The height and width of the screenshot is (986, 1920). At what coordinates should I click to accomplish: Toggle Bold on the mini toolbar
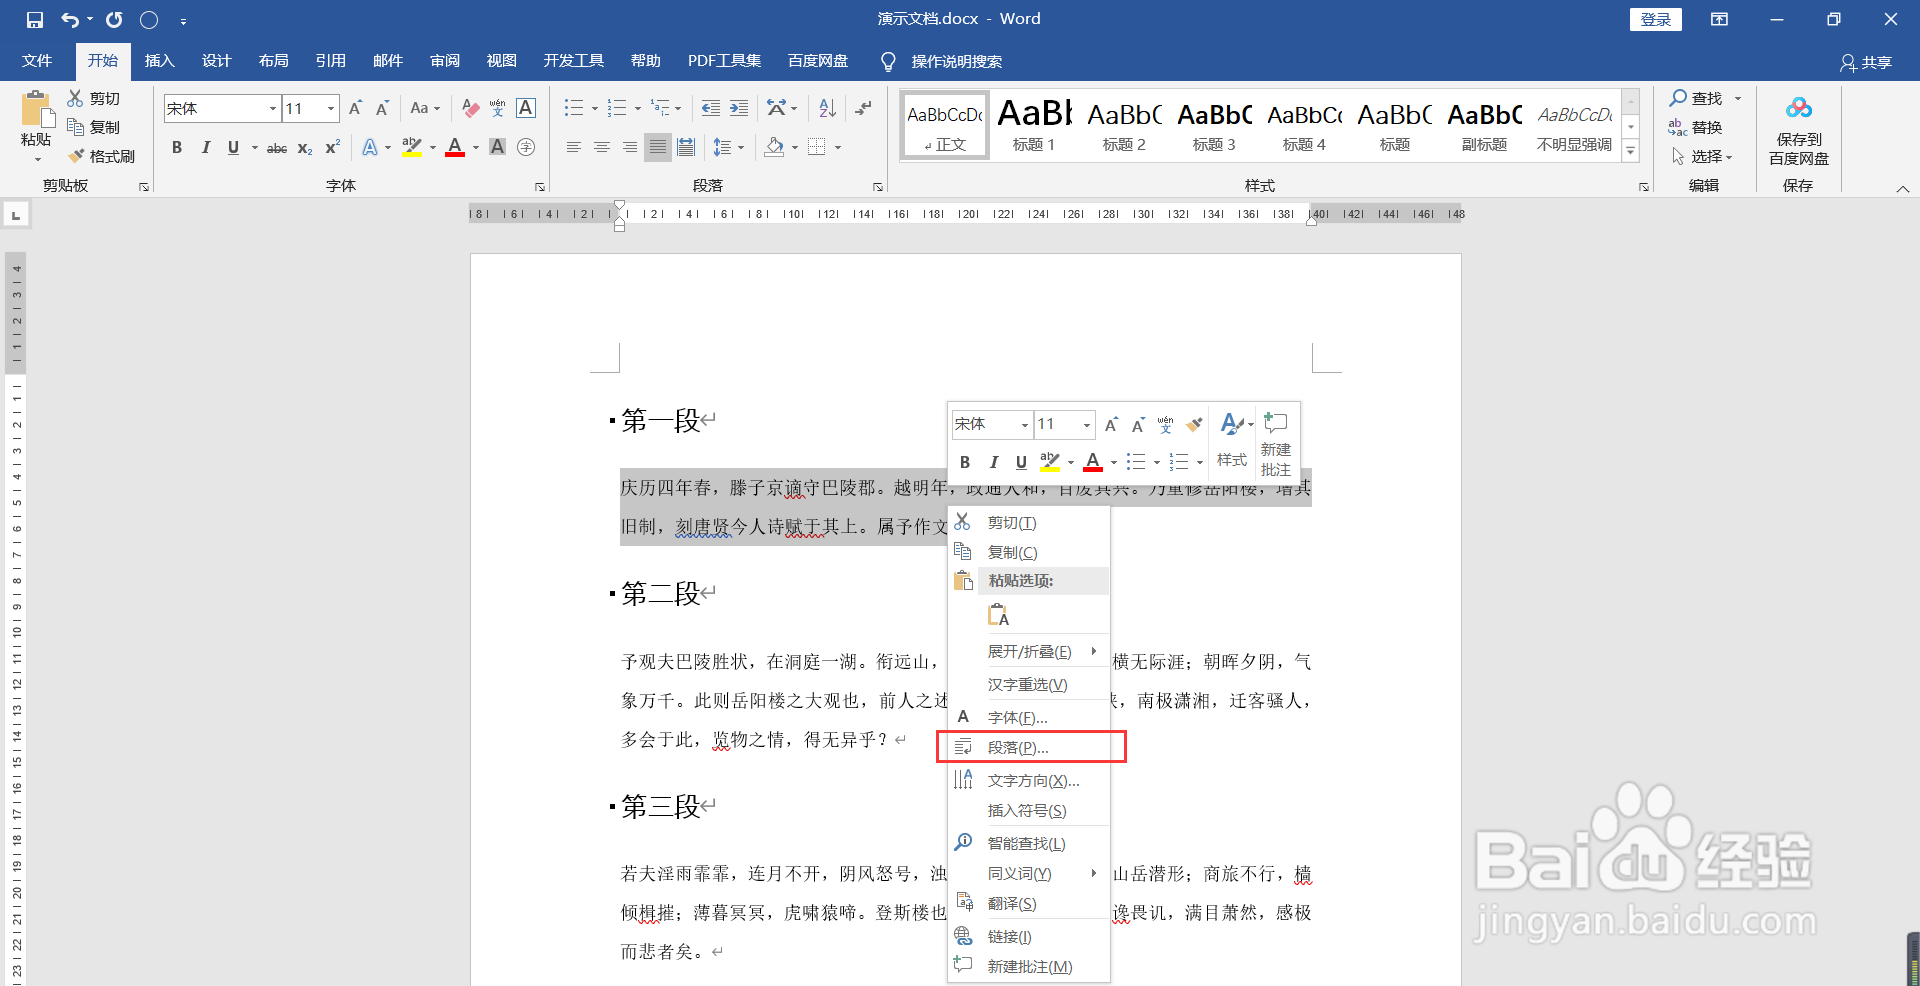[965, 461]
